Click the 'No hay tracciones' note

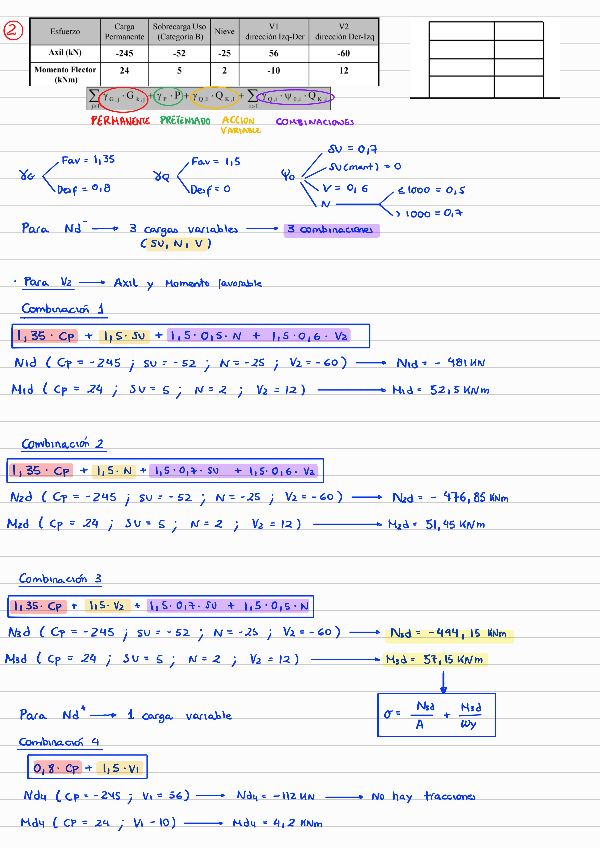(423, 797)
